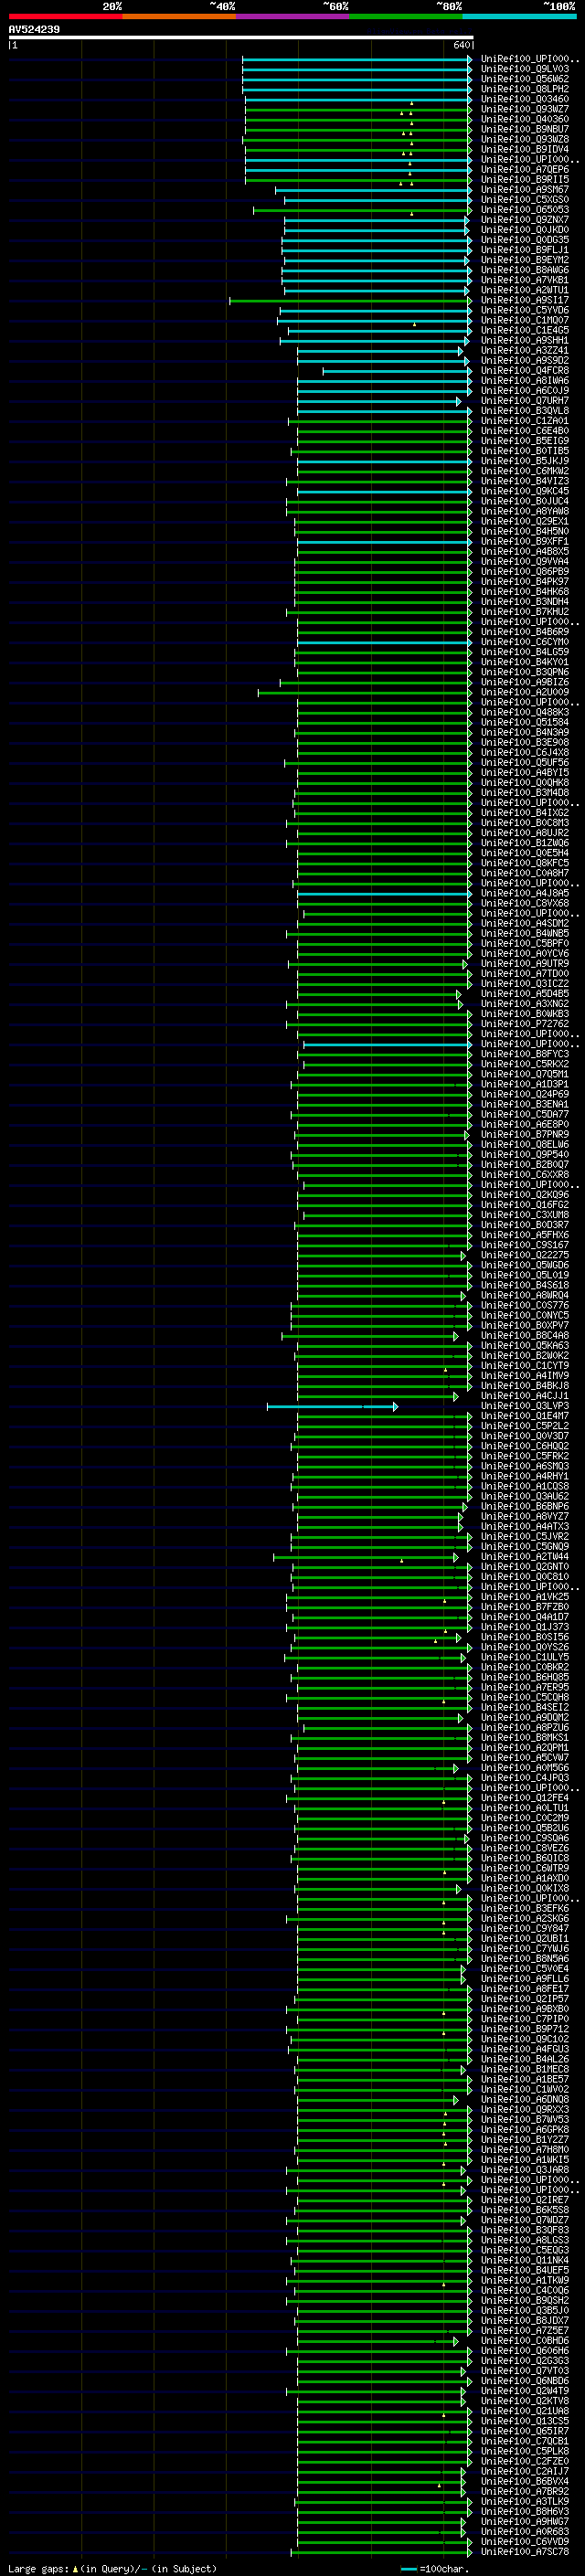The width and height of the screenshot is (585, 2576).
Task: Select the UniRef100_A9SM67 label
Action: pyautogui.click(x=524, y=189)
